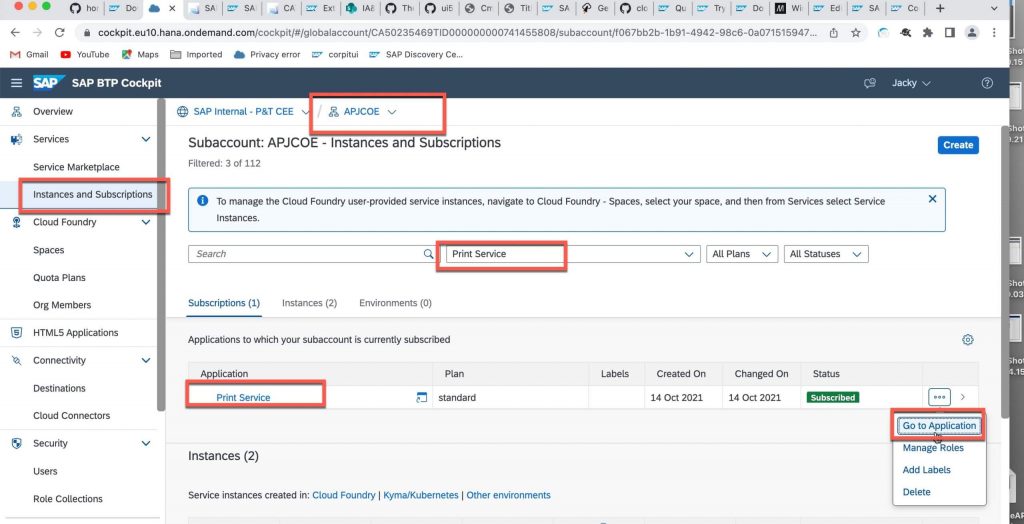
Task: Dismiss the Cloud Foundry info message
Action: (x=932, y=199)
